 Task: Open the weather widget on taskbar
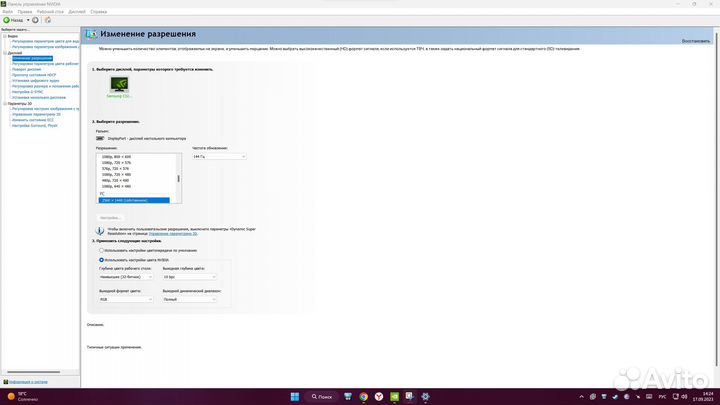tap(23, 397)
